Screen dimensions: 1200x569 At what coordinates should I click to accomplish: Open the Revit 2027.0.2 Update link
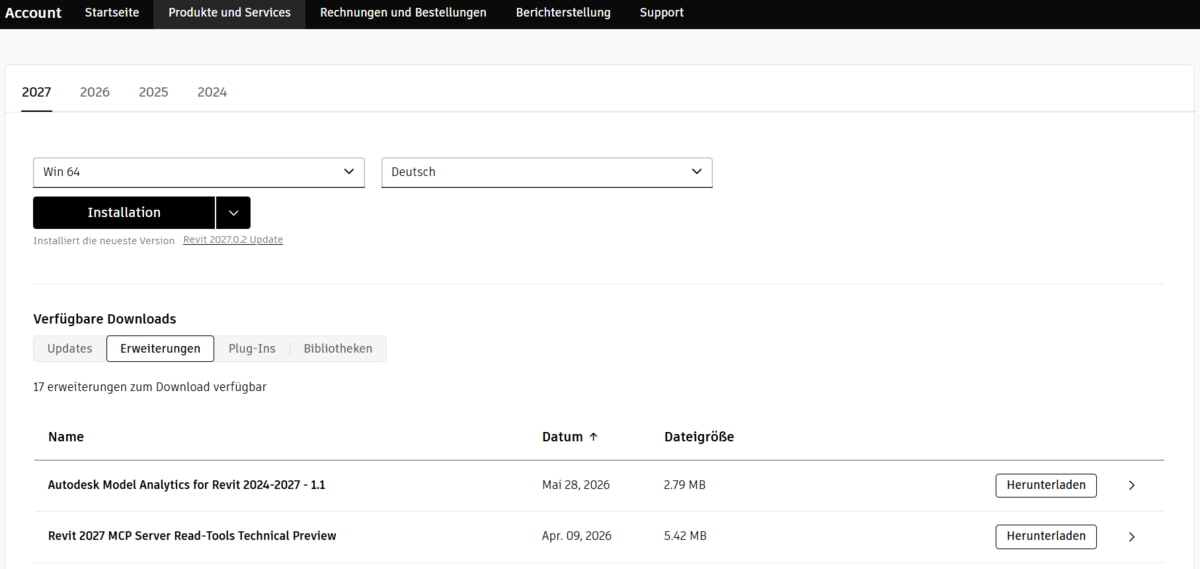click(233, 240)
